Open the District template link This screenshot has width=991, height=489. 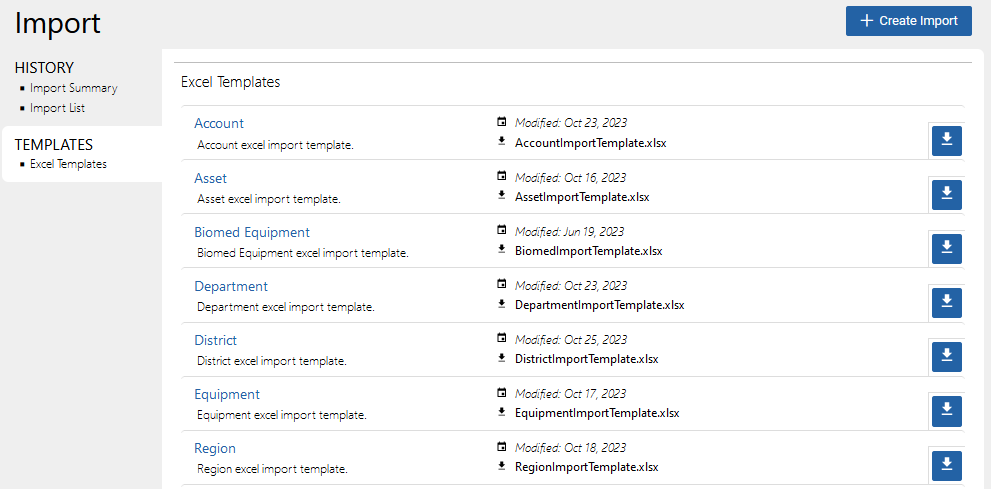click(215, 340)
